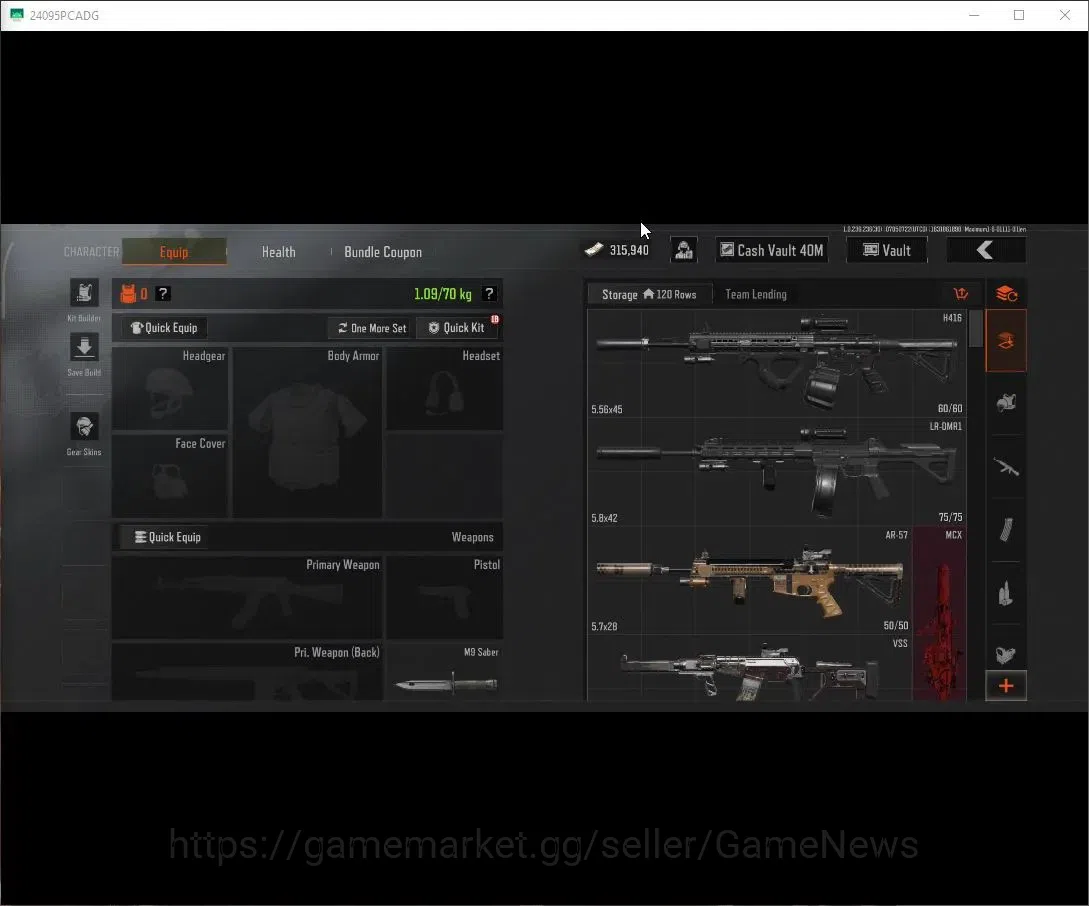
Task: Open the Bundle Coupon tab
Action: click(x=383, y=252)
